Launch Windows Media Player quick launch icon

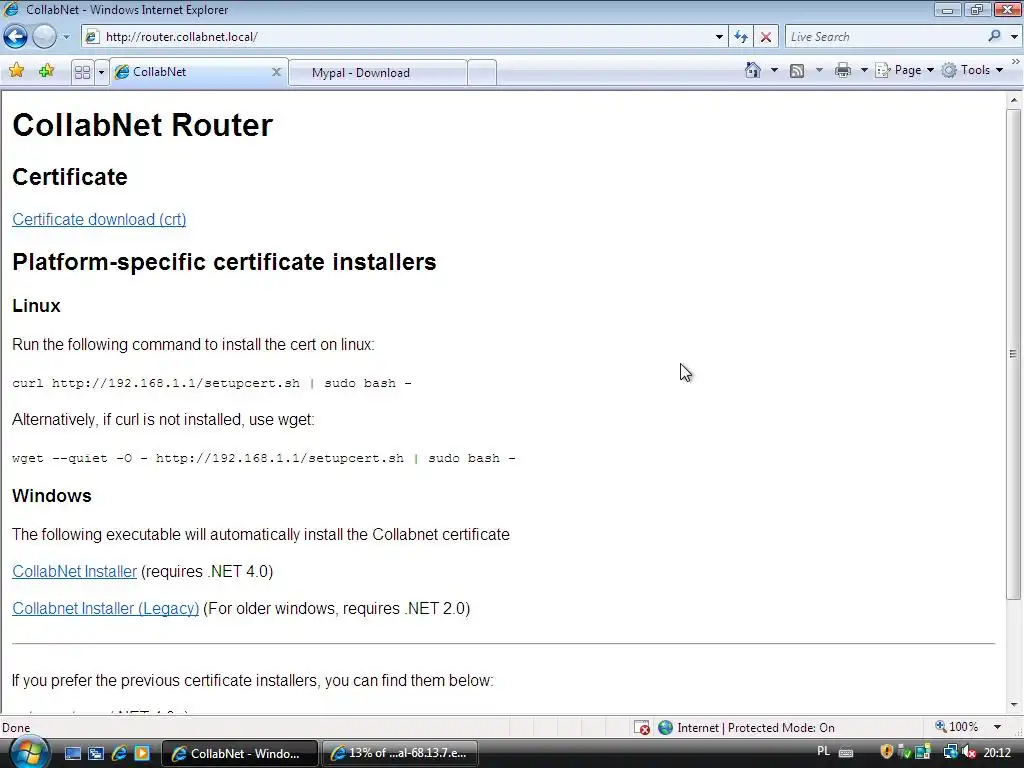(142, 754)
